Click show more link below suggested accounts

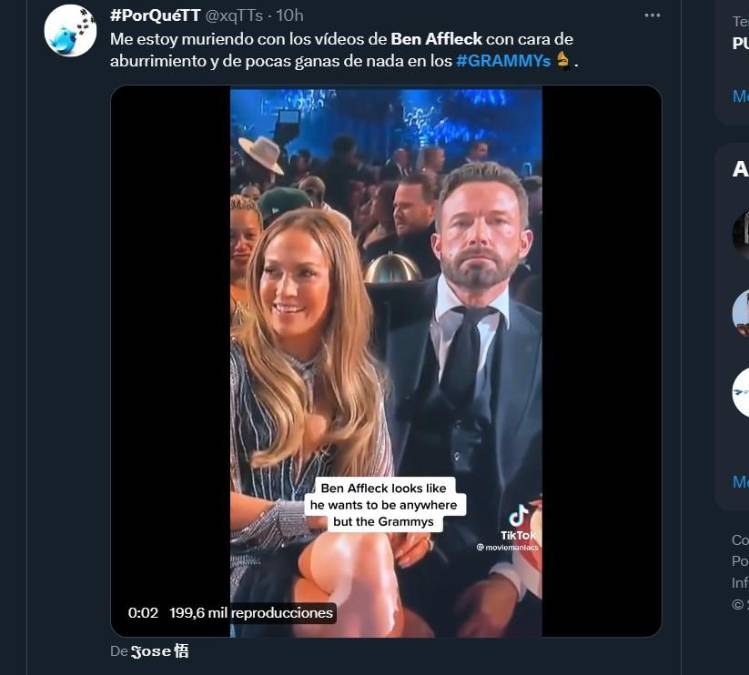click(x=740, y=482)
